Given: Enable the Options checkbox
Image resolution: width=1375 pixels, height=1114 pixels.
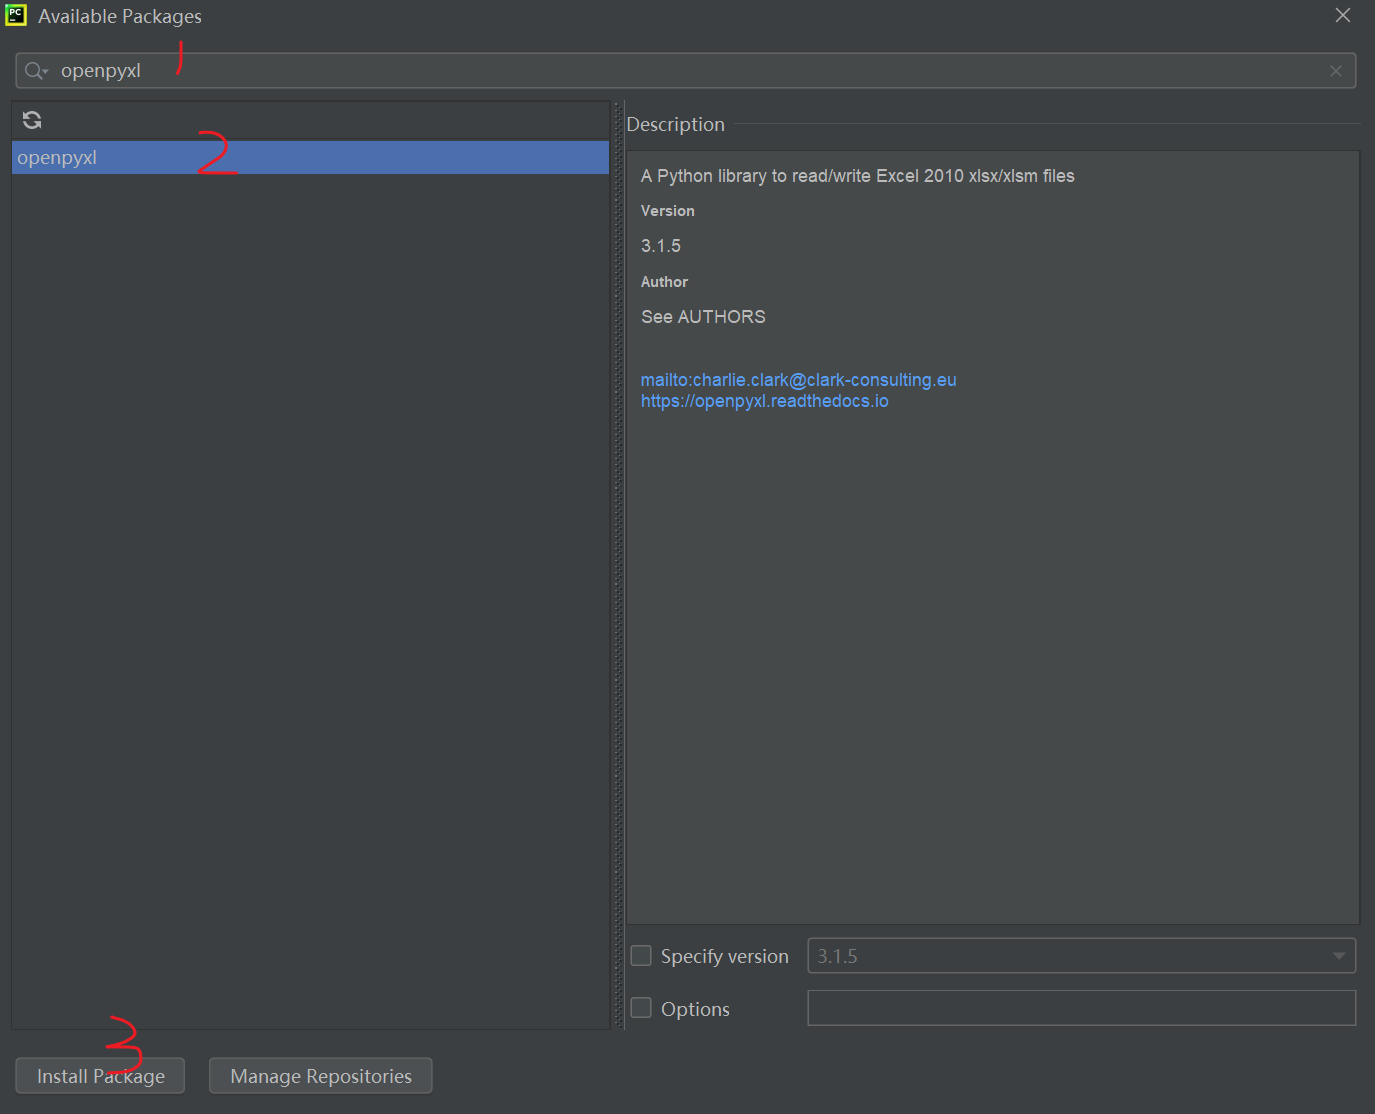Looking at the screenshot, I should [641, 1008].
